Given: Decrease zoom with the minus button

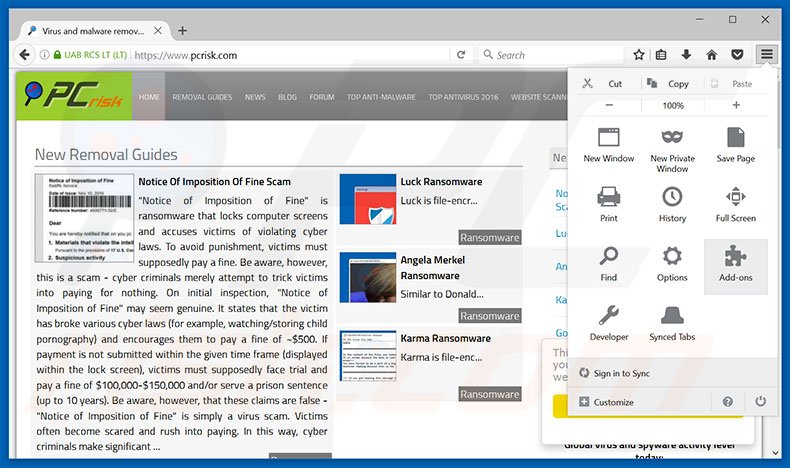Looking at the screenshot, I should pyautogui.click(x=609, y=105).
